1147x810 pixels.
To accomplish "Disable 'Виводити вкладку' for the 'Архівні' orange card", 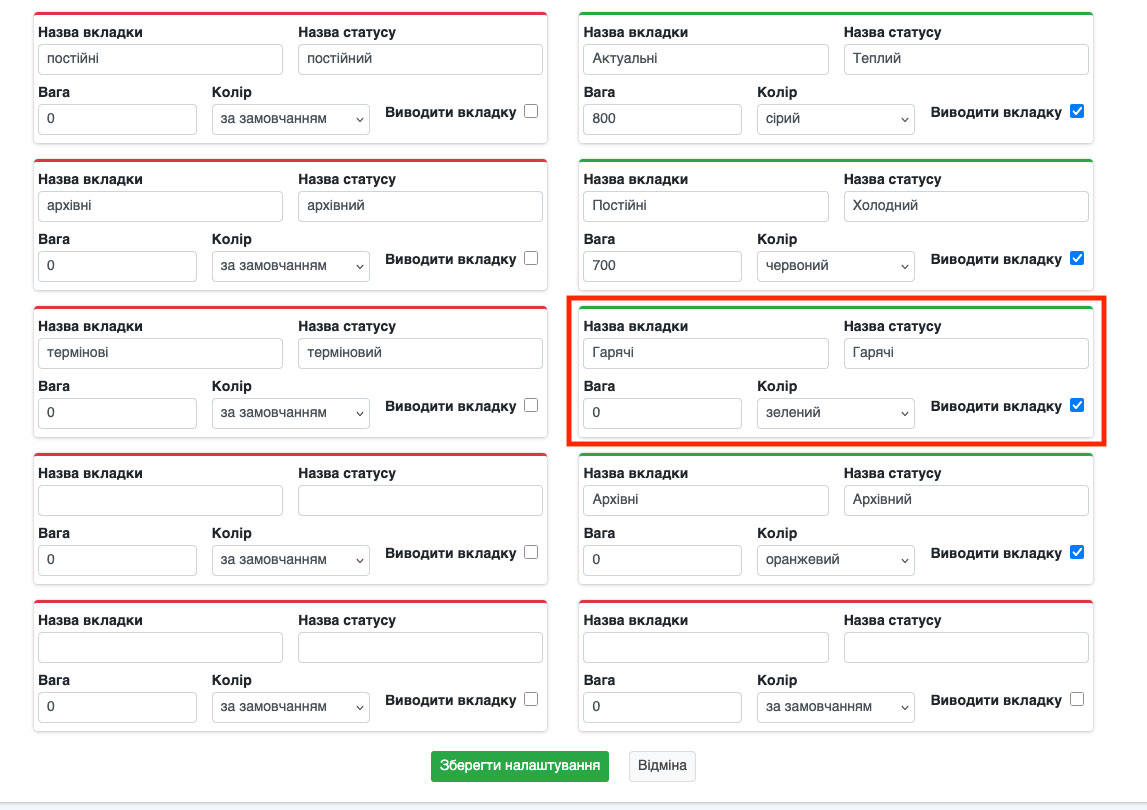I will tap(1076, 552).
